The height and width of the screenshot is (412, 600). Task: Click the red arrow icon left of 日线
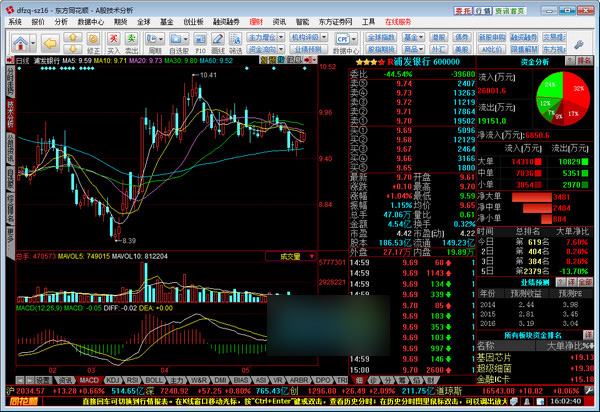tap(10, 60)
